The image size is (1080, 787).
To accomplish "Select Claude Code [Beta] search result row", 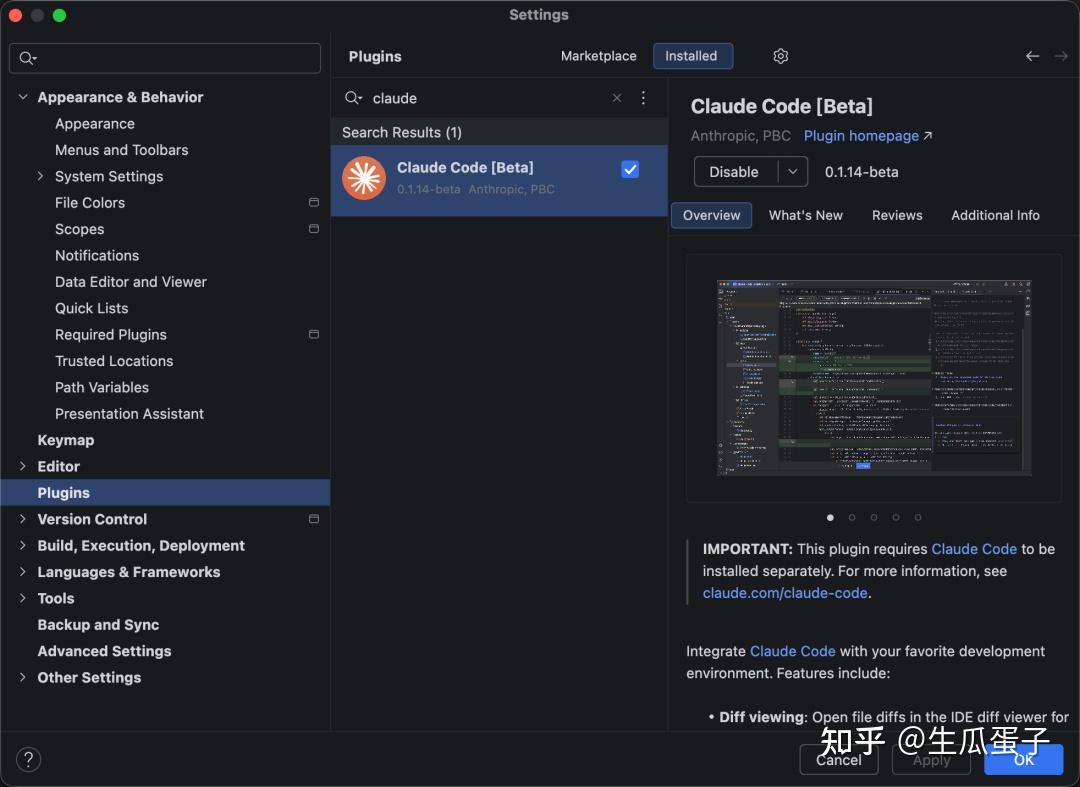I will click(499, 180).
